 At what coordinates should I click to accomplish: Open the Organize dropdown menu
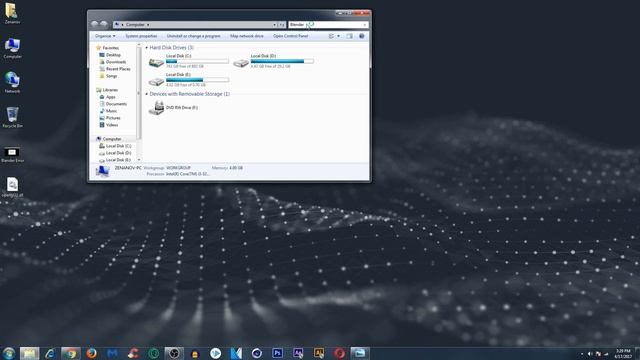tap(105, 36)
